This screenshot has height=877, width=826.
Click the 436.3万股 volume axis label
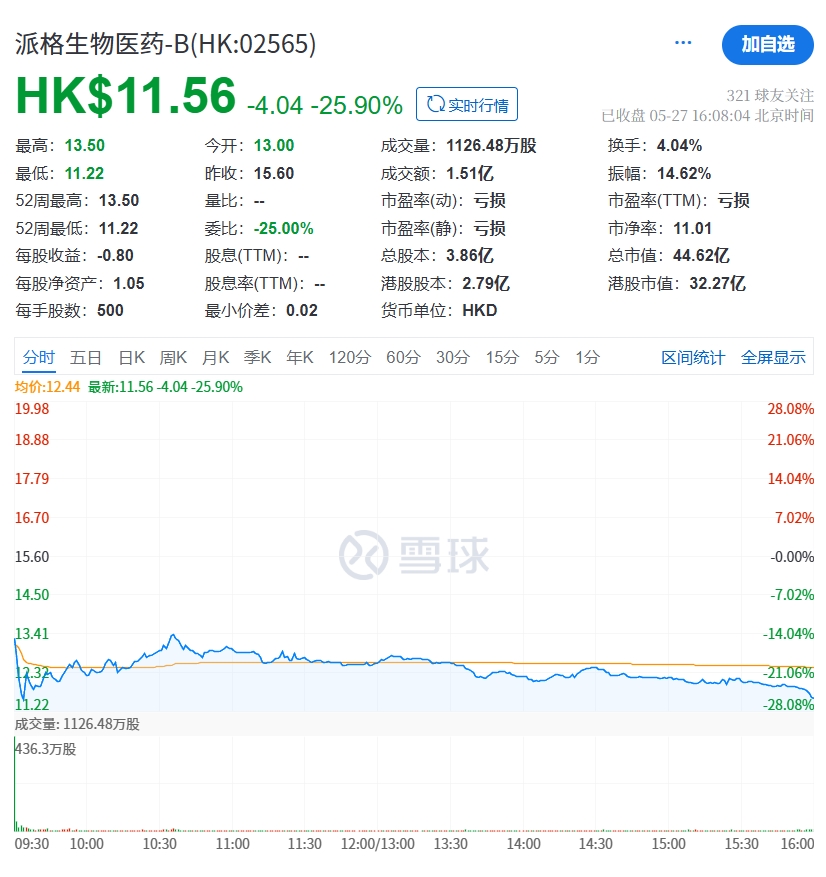46,749
